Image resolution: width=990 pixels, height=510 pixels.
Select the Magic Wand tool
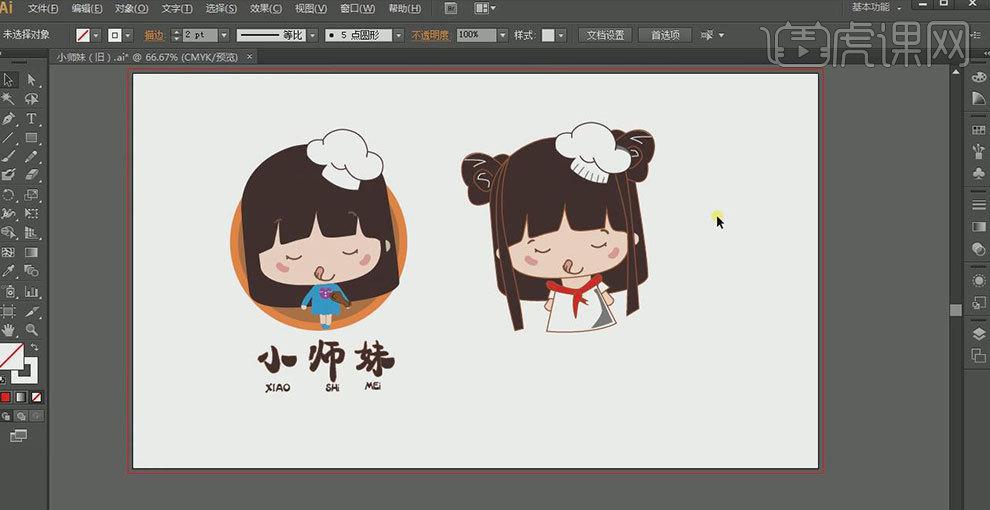click(x=9, y=99)
